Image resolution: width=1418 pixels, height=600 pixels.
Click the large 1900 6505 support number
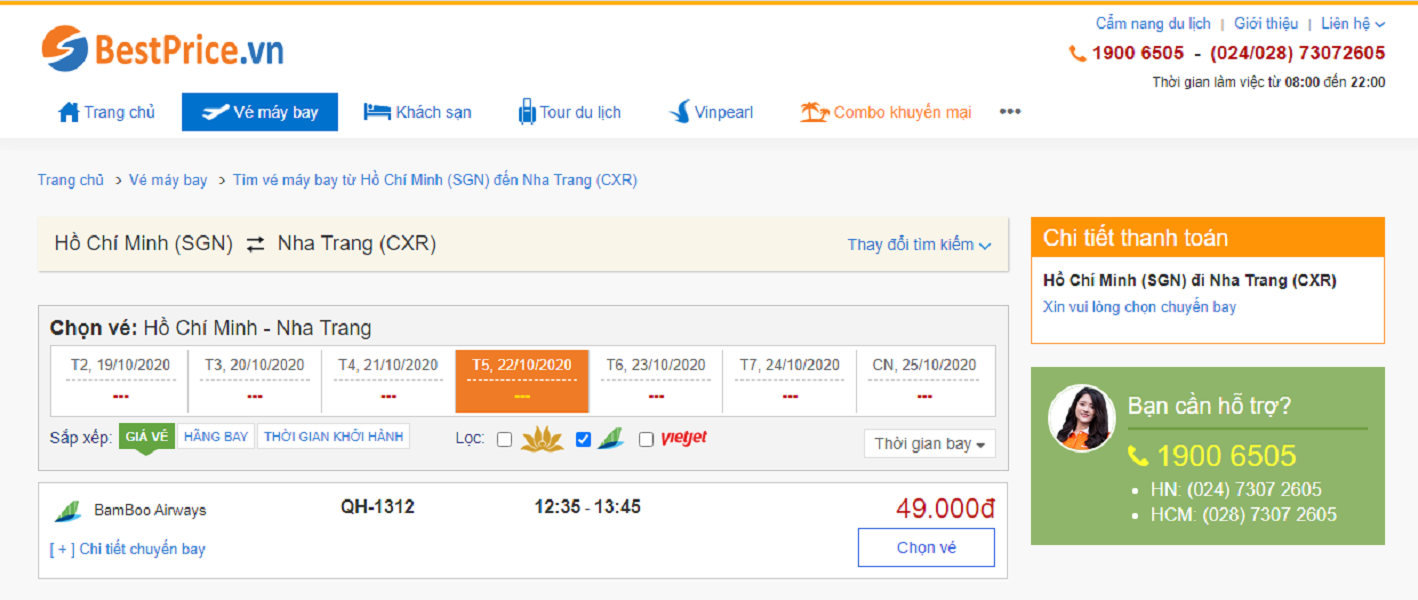point(1226,457)
